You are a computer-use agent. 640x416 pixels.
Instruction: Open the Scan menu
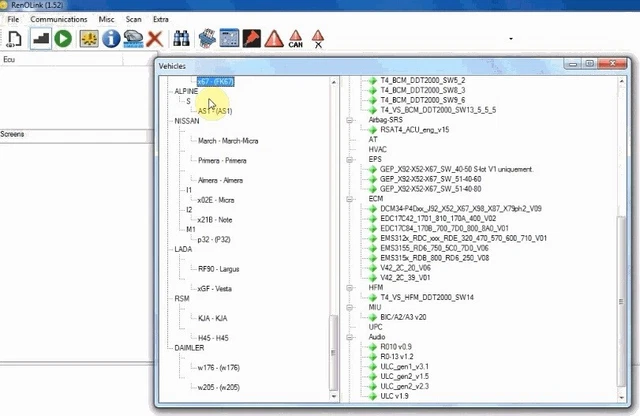pyautogui.click(x=133, y=19)
